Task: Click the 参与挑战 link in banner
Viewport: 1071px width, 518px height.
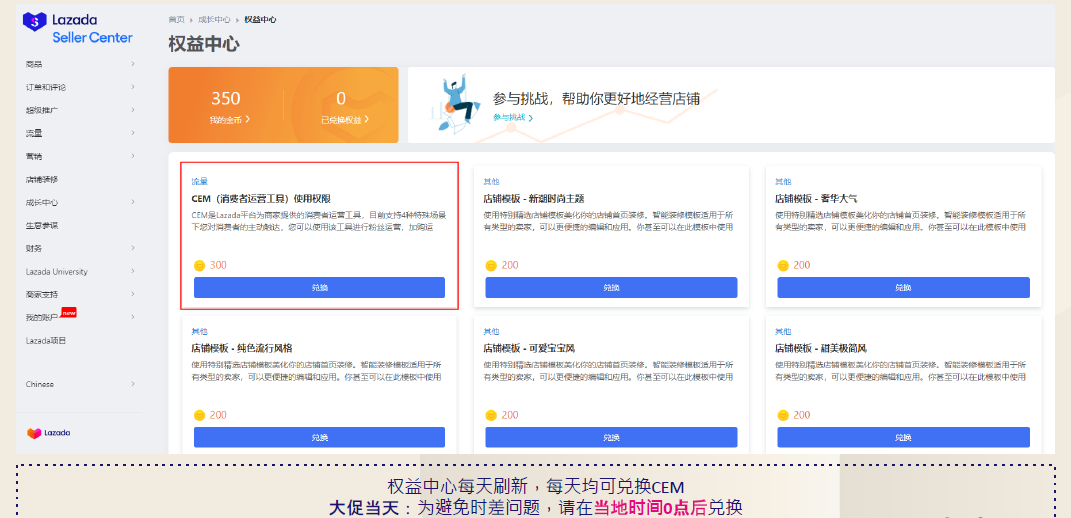Action: pyautogui.click(x=513, y=117)
